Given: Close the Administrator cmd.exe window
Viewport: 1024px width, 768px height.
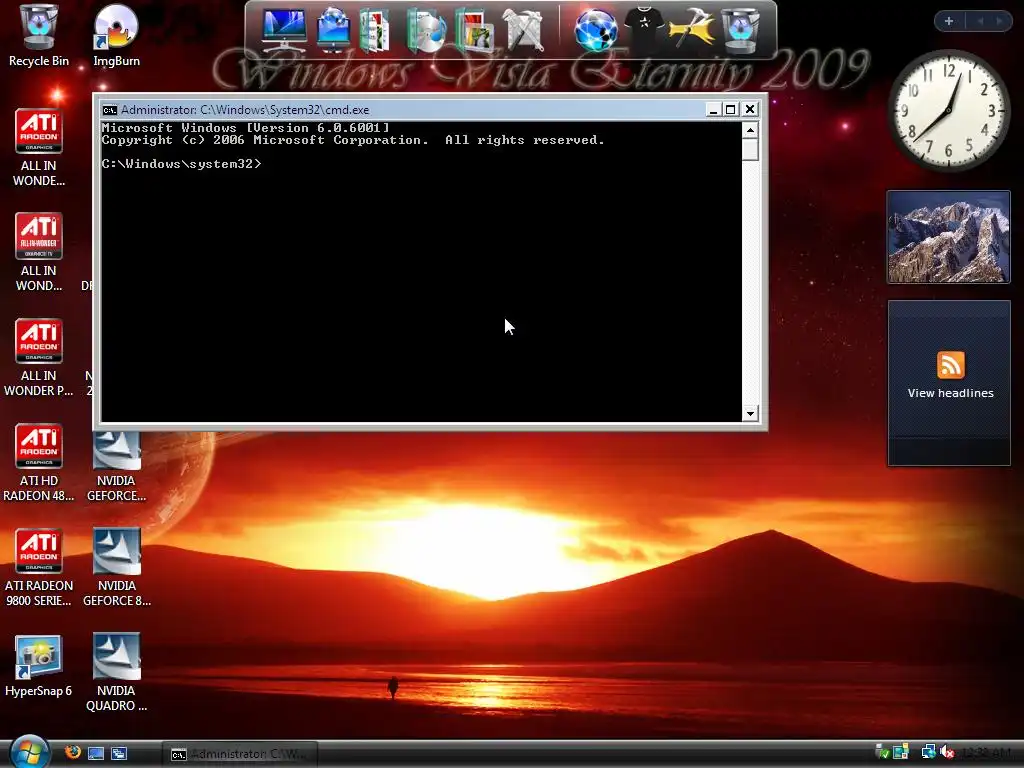Looking at the screenshot, I should pos(750,110).
